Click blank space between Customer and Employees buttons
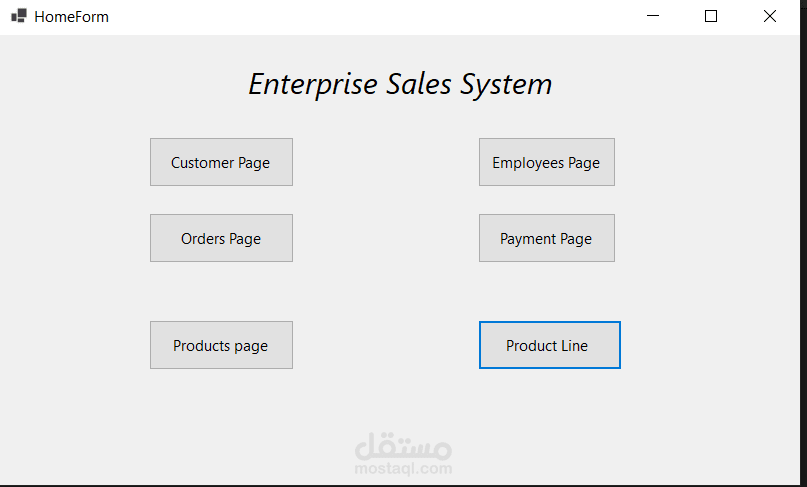The height and width of the screenshot is (487, 807). (x=385, y=162)
